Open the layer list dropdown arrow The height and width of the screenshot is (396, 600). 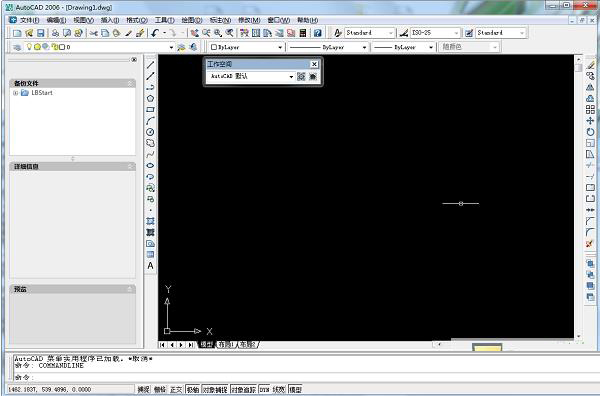171,47
